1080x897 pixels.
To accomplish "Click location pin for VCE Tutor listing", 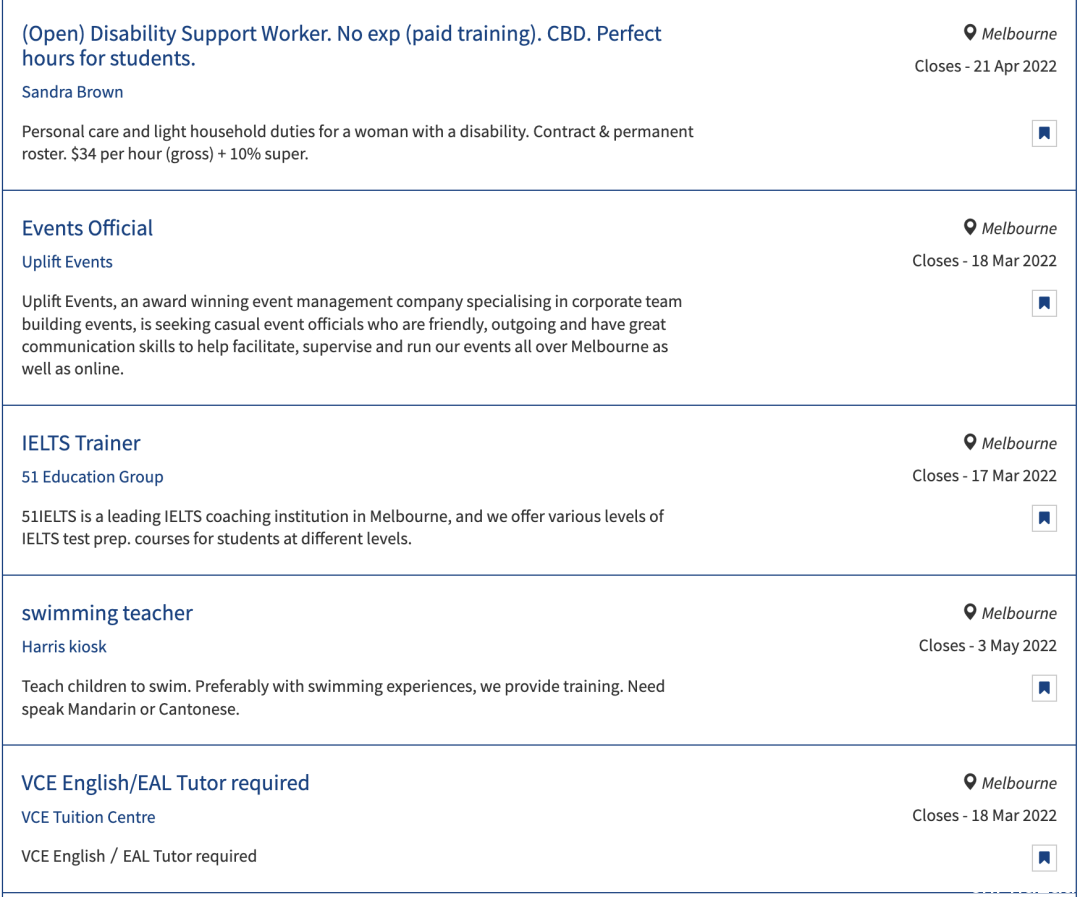I will (x=970, y=782).
